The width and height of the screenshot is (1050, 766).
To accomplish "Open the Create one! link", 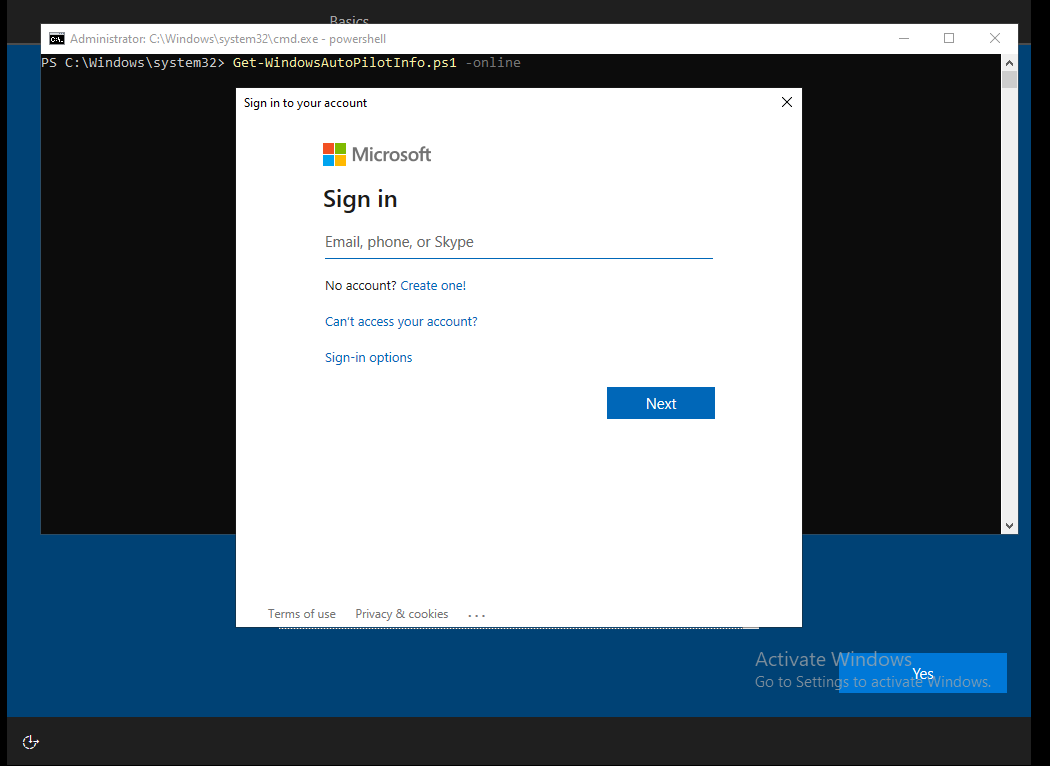I will pos(433,285).
